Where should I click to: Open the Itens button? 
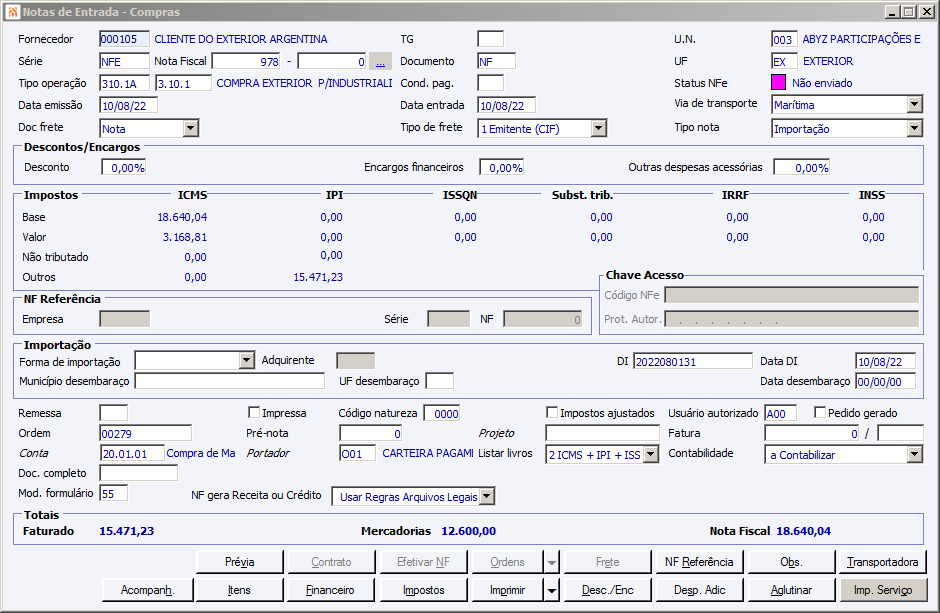[x=240, y=590]
